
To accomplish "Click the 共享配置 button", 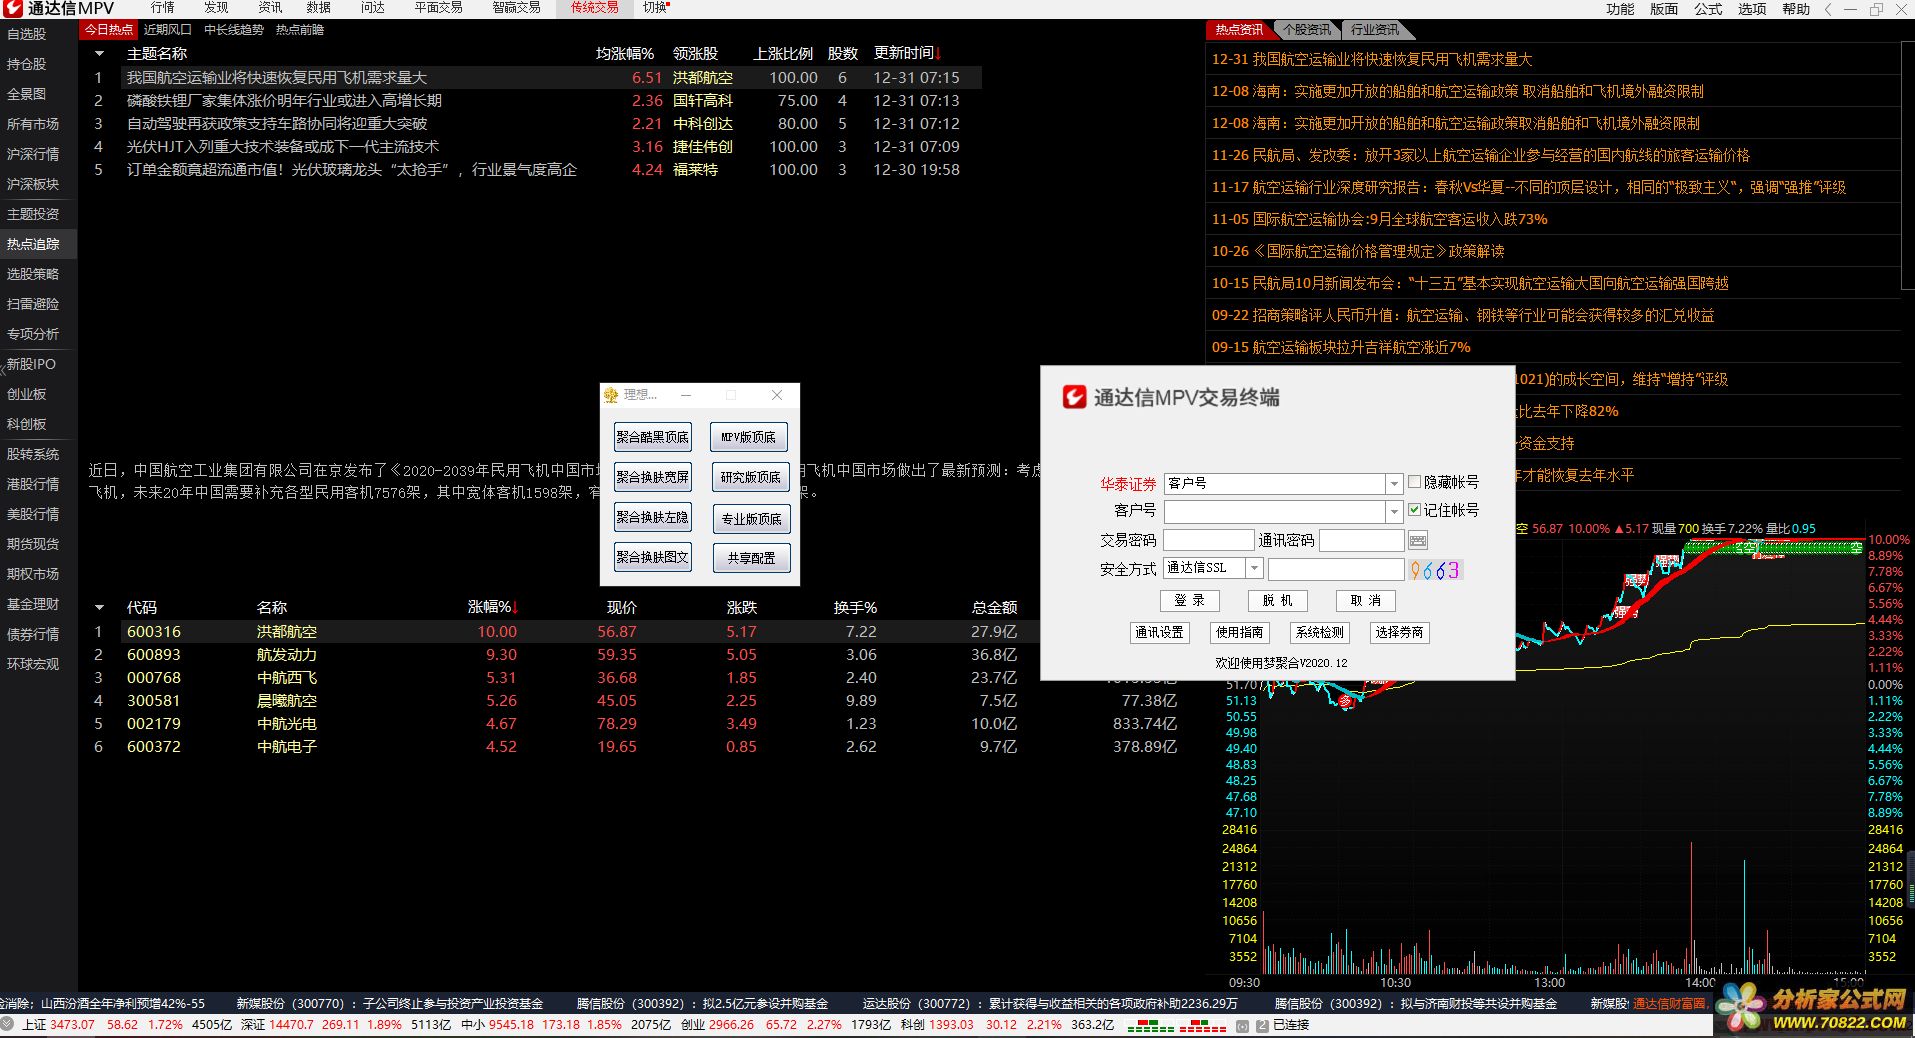I will coord(751,558).
